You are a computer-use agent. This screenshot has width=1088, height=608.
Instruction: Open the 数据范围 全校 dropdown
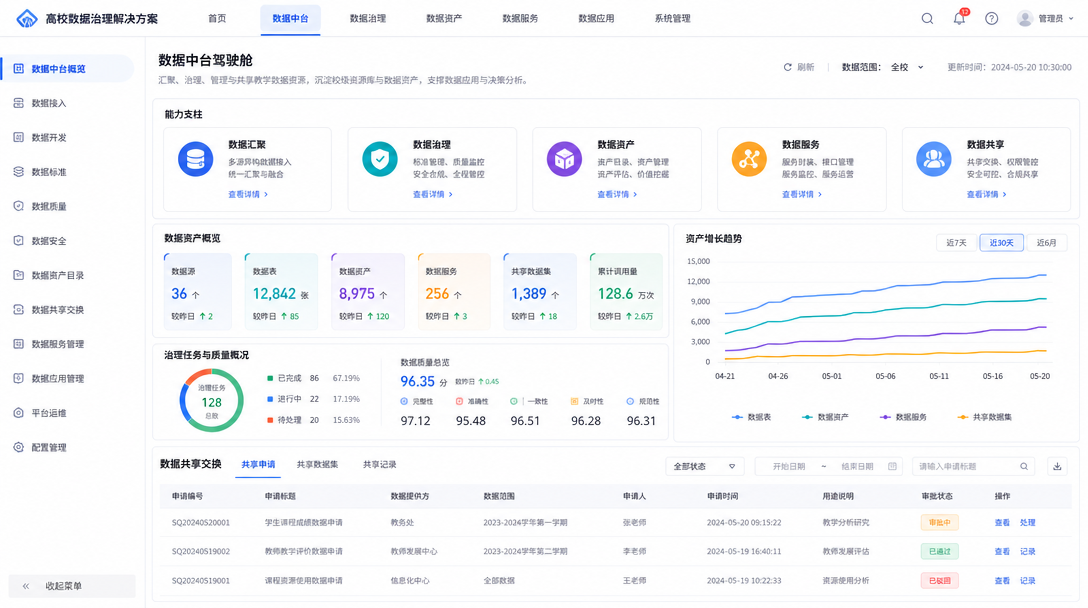point(908,67)
